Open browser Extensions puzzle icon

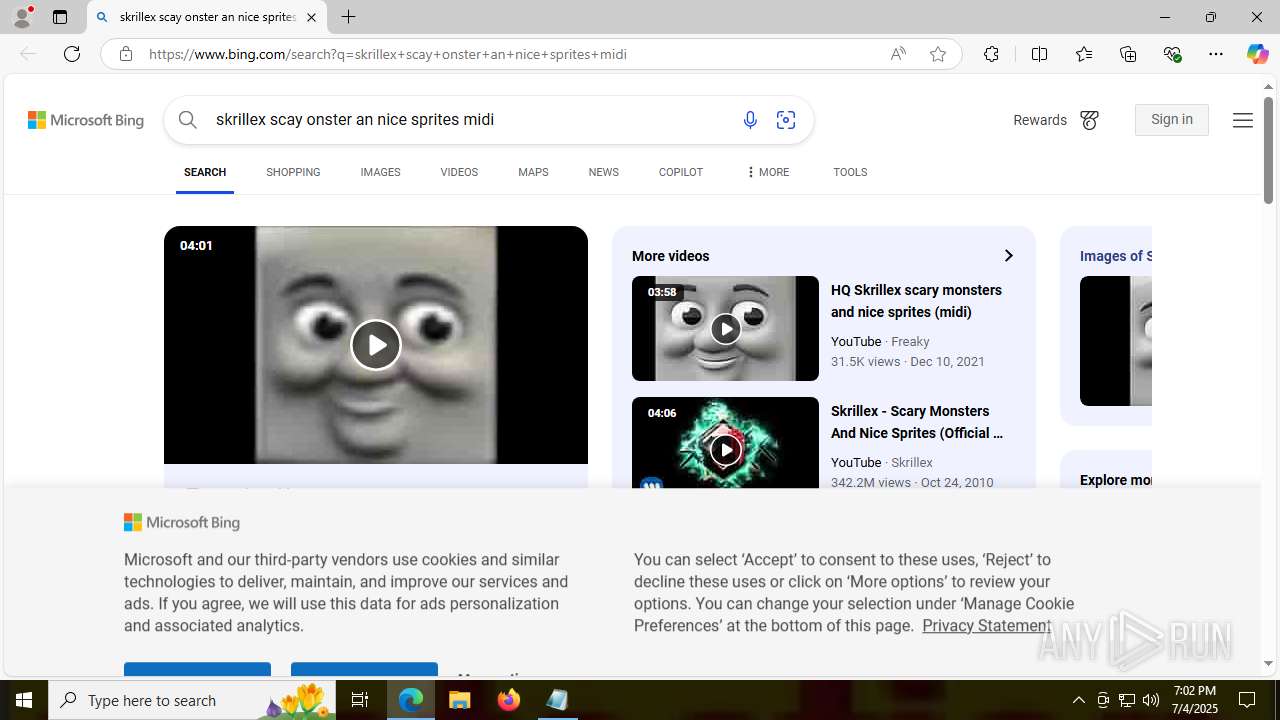pyautogui.click(x=991, y=54)
